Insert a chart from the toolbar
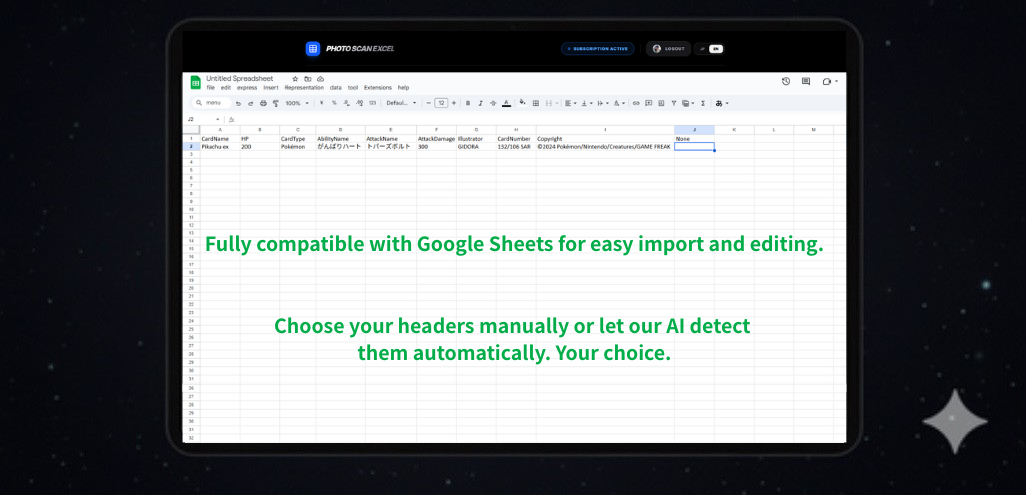This screenshot has width=1026, height=495. point(662,103)
